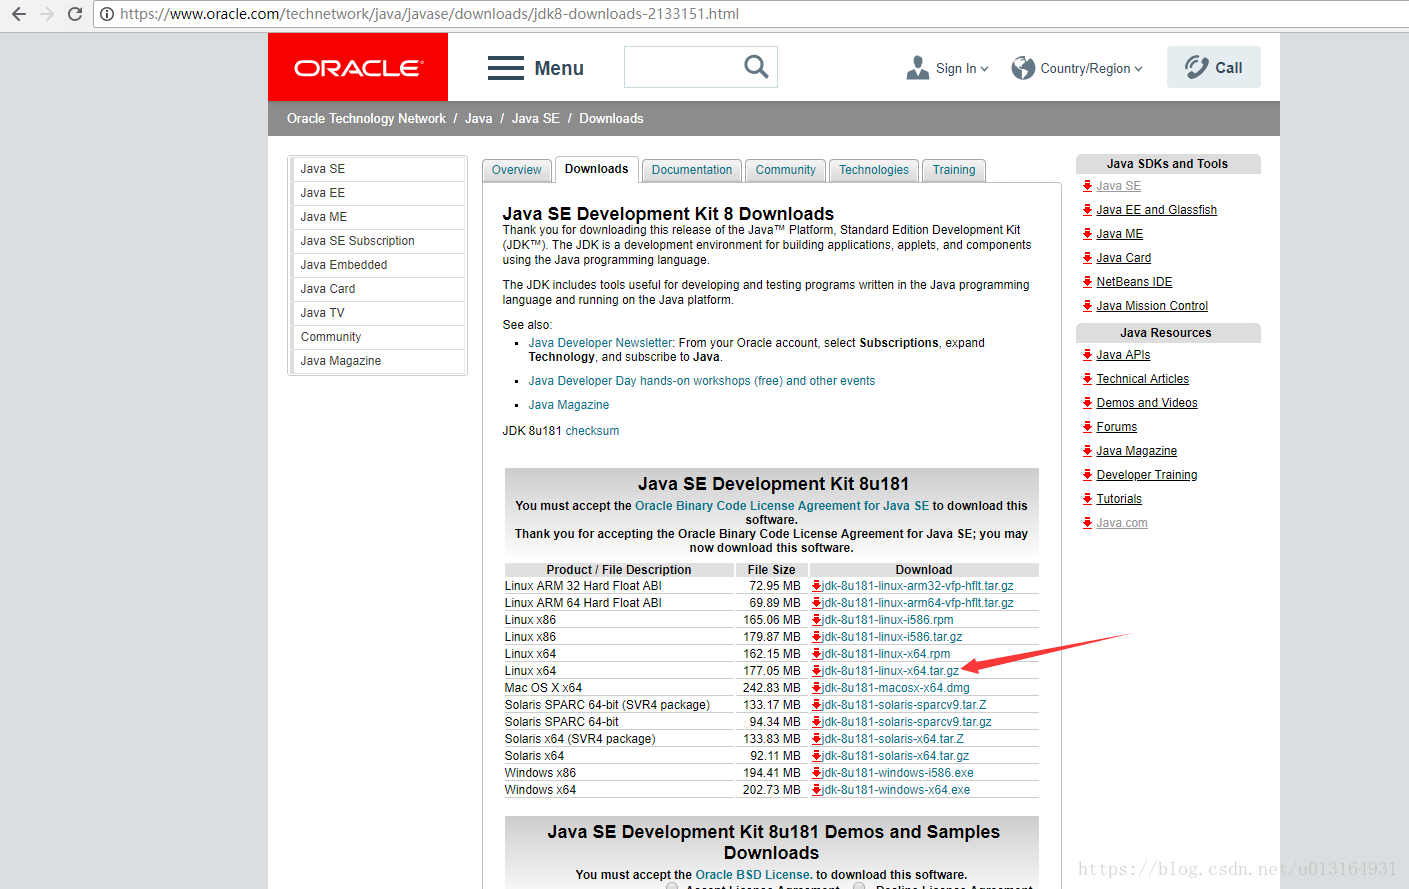
Task: Click the JDK 8u181 checksum link
Action: pos(592,431)
